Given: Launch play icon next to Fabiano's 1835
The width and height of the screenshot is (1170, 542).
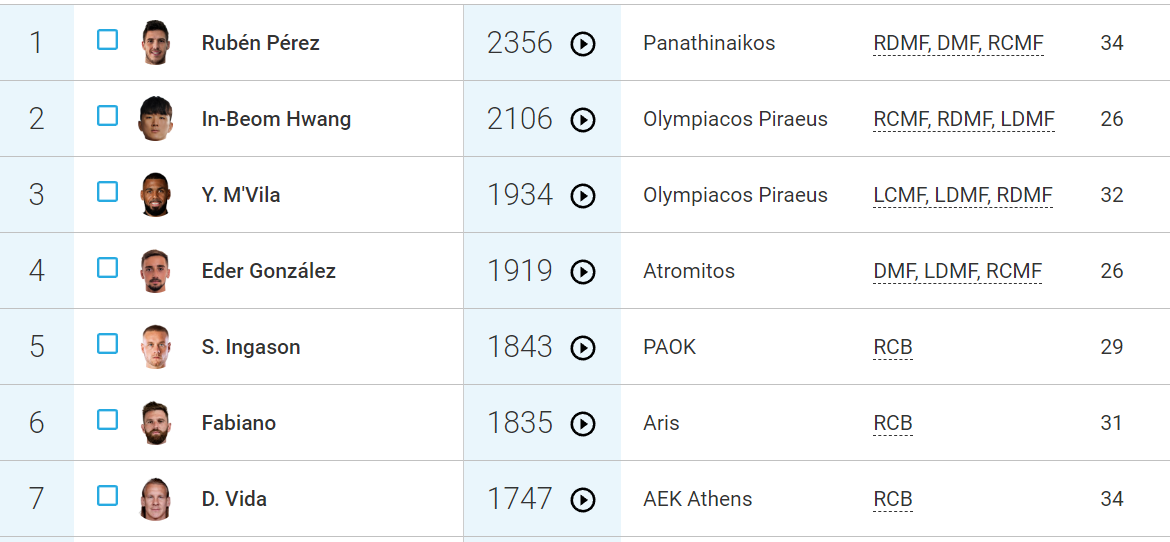Looking at the screenshot, I should (583, 424).
